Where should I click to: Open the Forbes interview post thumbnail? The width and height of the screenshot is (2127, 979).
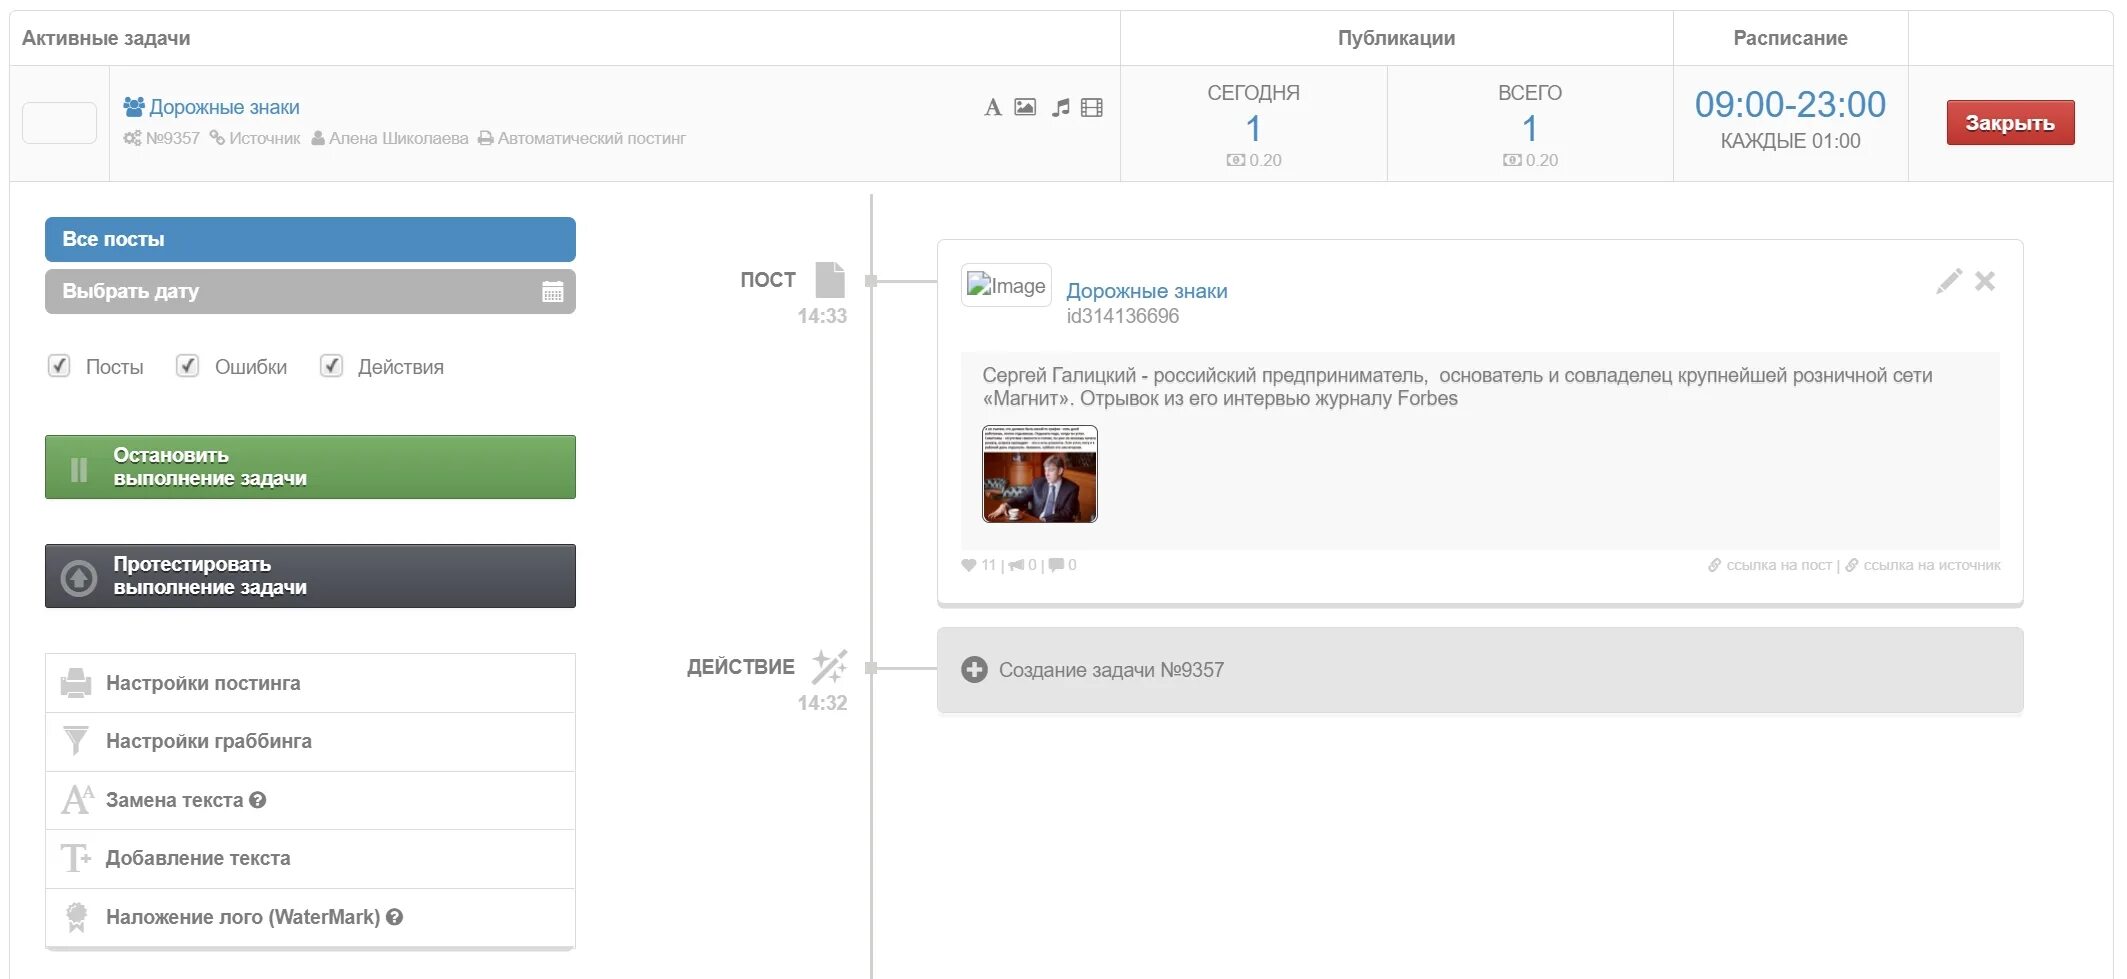tap(1040, 474)
